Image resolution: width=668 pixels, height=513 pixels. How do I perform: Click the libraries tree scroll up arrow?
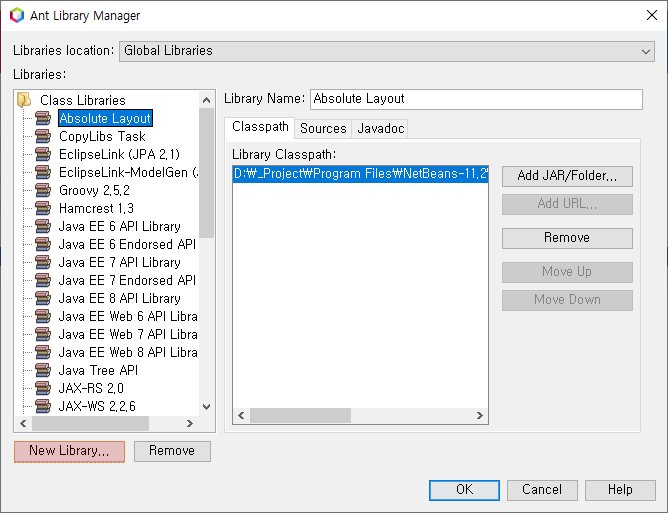pyautogui.click(x=207, y=100)
